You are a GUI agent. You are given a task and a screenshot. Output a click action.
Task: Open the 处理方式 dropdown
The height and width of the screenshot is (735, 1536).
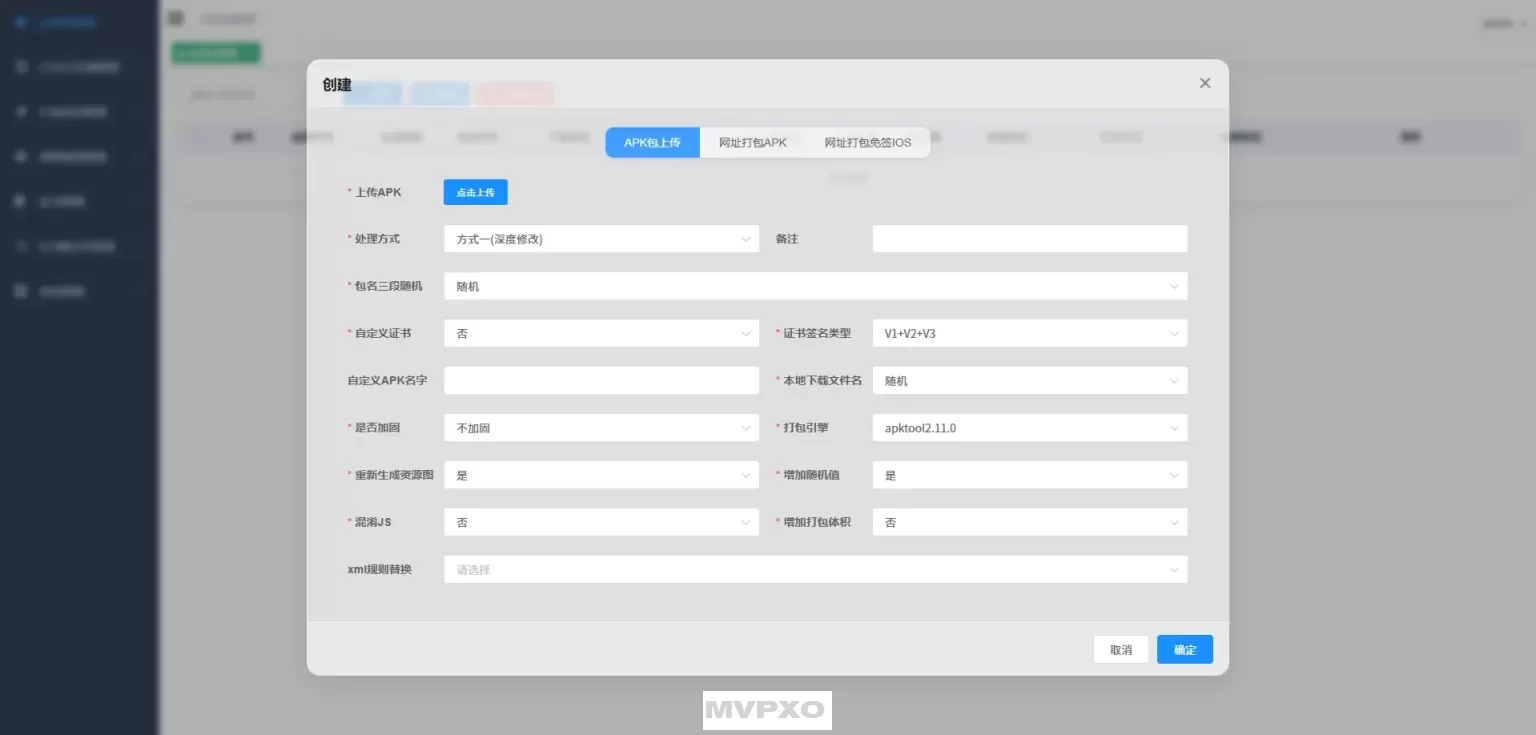[x=600, y=238]
